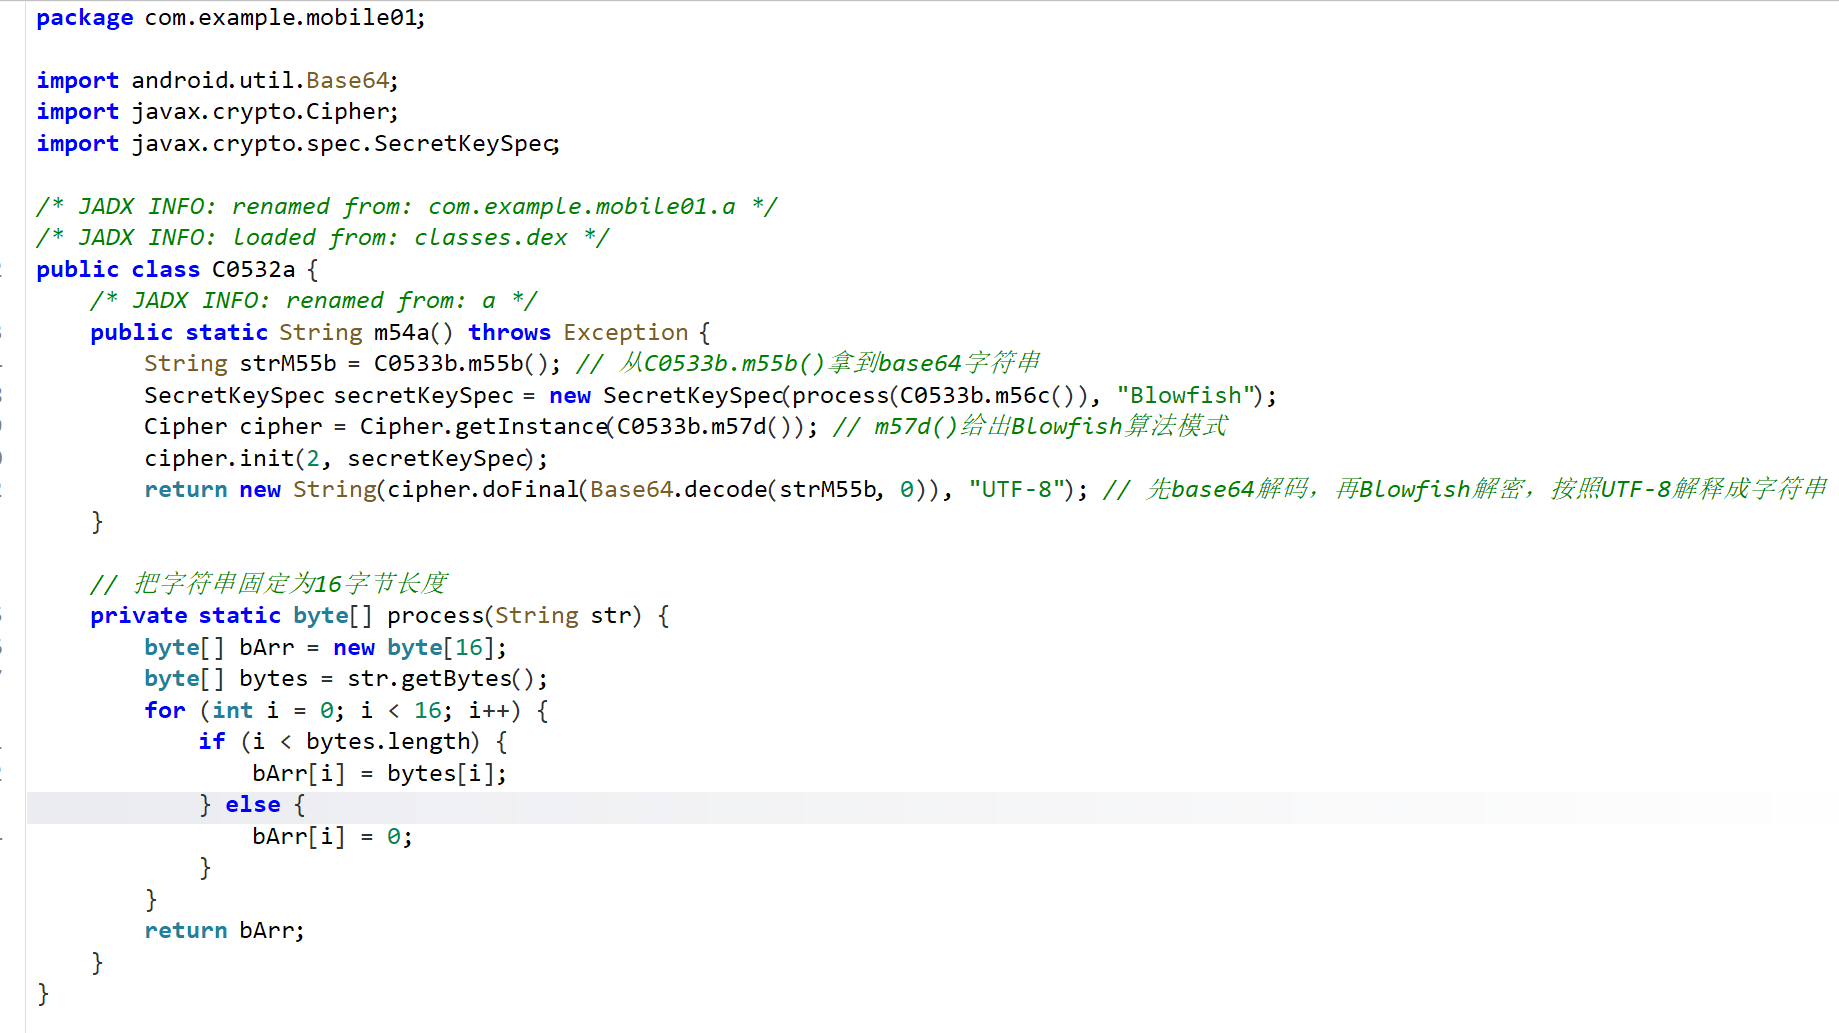Click the 'bArr[i] = bytes[i];' statement
This screenshot has height=1033, width=1839.
point(380,773)
